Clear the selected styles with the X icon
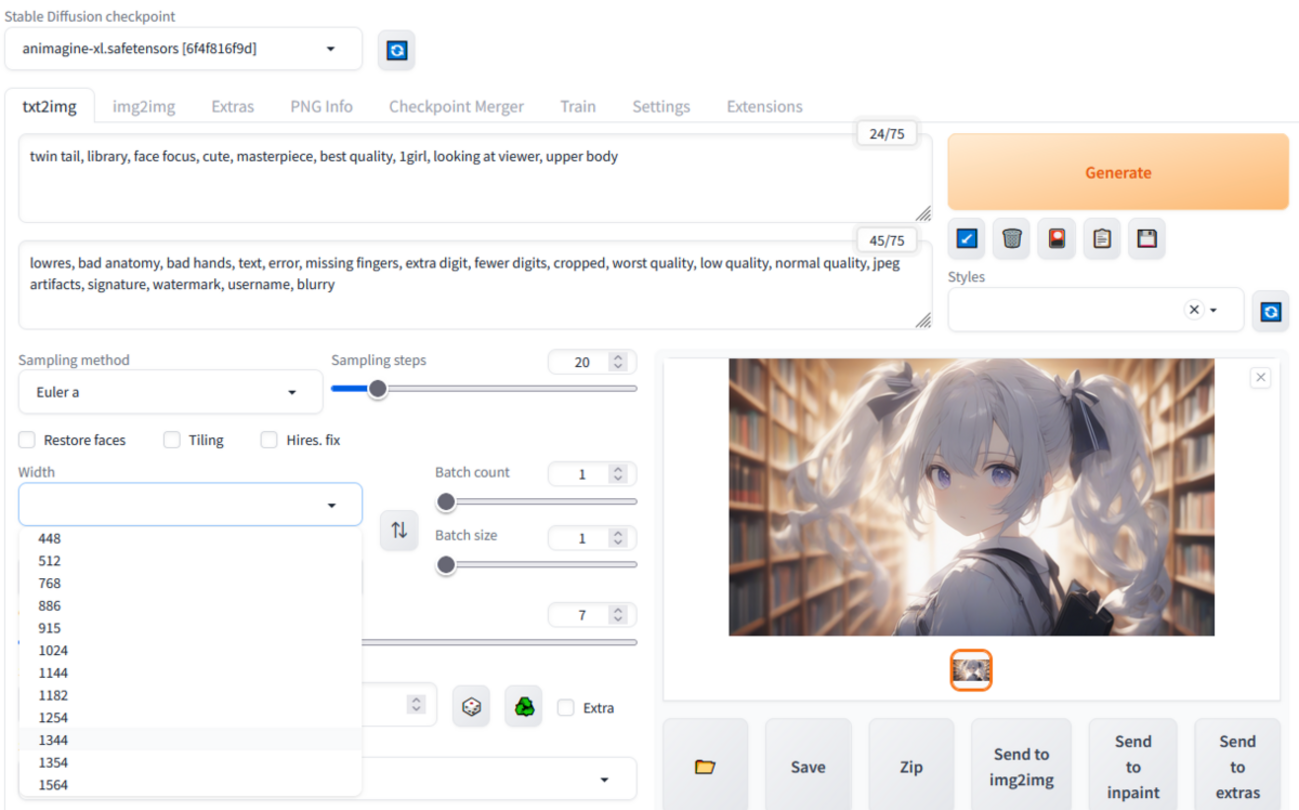 click(x=1194, y=310)
